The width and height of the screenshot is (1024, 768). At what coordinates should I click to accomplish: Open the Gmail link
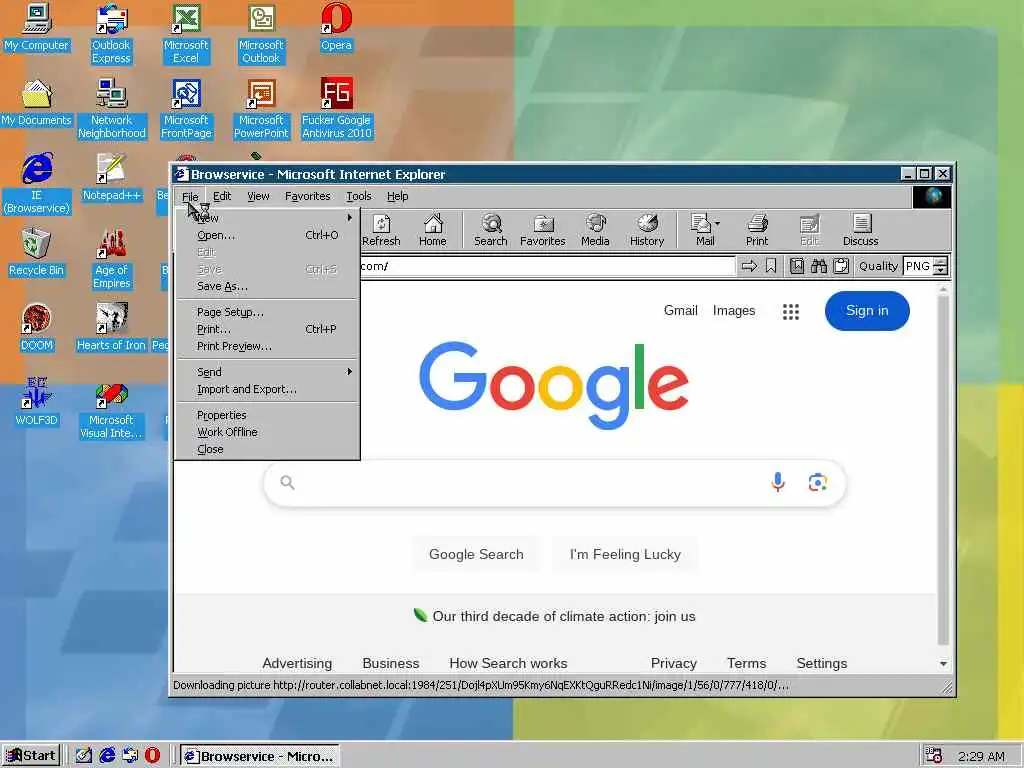tap(680, 311)
